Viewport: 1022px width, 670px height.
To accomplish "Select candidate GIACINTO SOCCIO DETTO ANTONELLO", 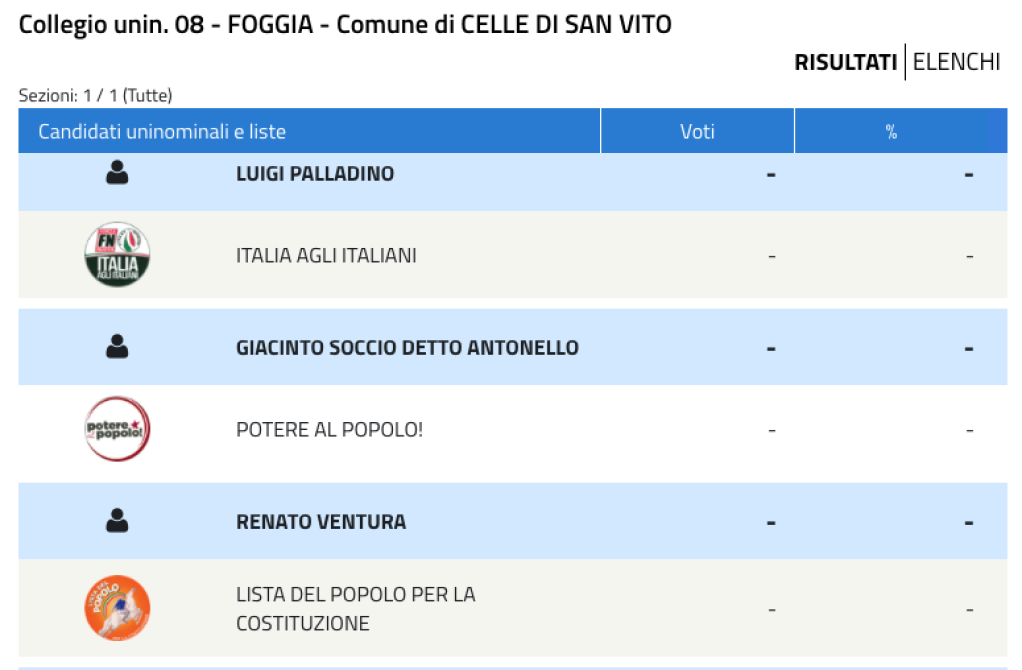I will point(407,348).
